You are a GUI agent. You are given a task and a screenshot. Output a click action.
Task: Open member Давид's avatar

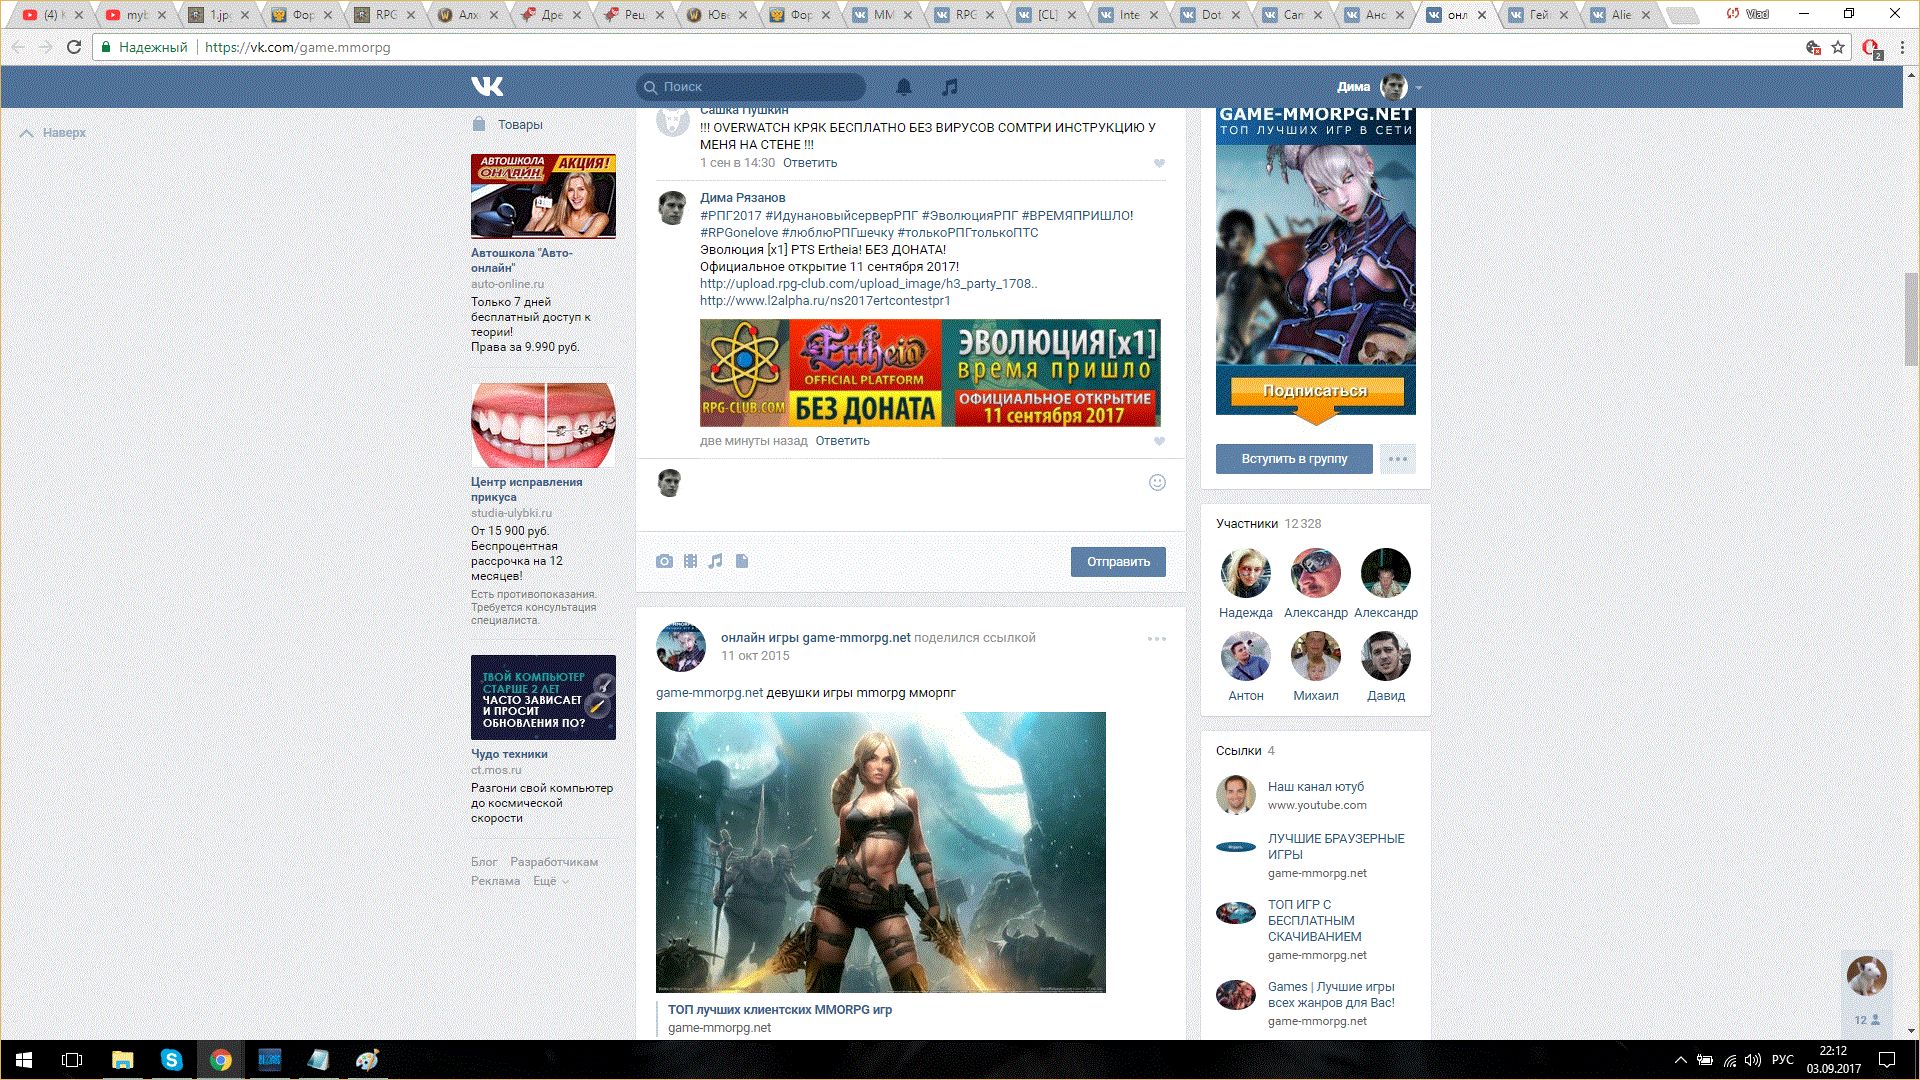tap(1386, 656)
